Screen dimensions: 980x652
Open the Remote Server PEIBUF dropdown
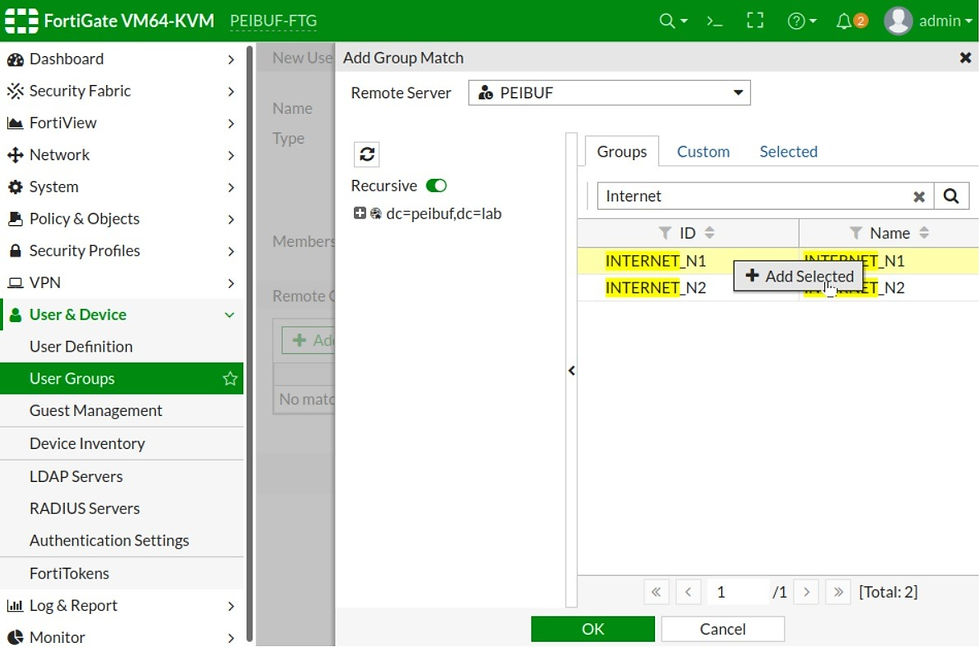pos(609,93)
